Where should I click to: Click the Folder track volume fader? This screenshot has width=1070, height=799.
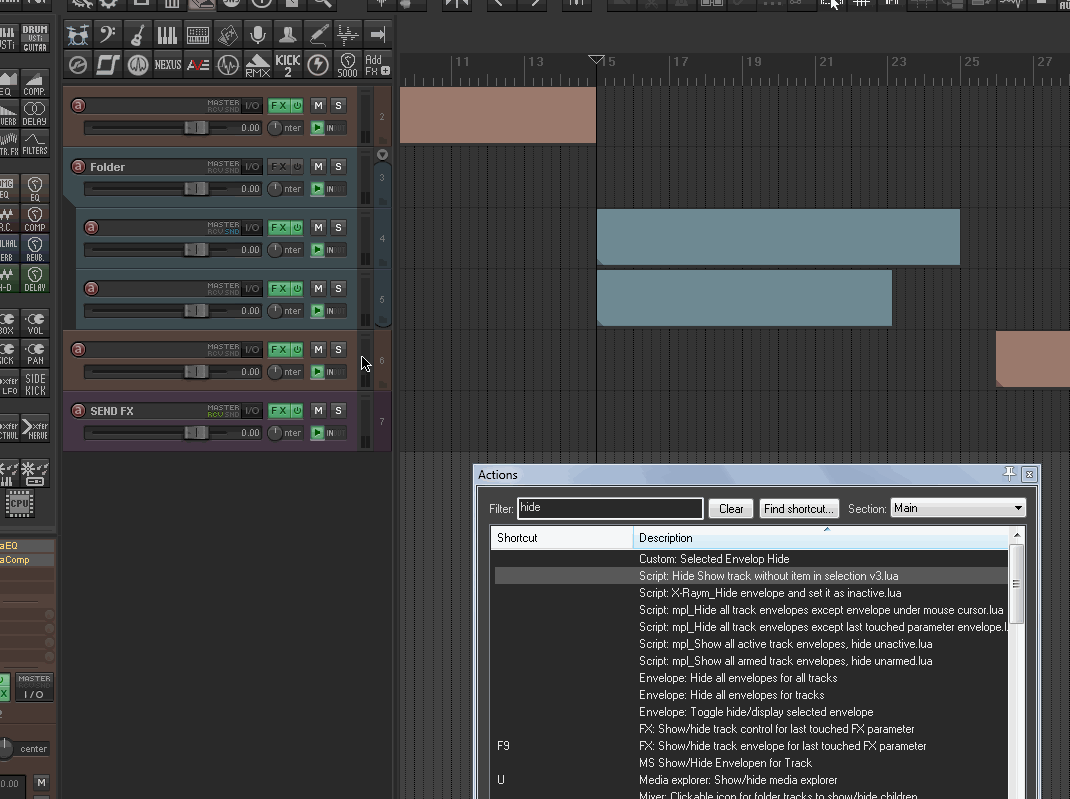[x=196, y=189]
